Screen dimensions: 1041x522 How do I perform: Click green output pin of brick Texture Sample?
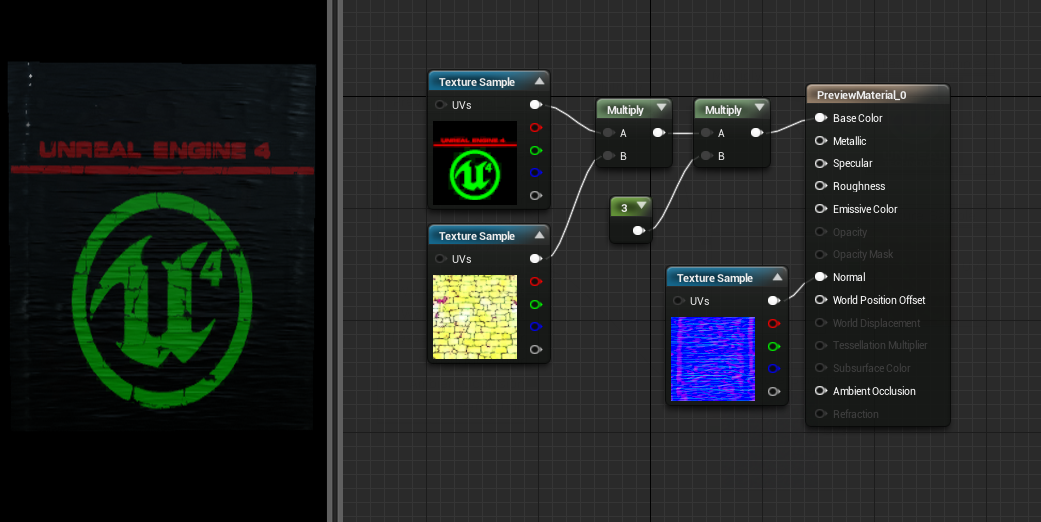(536, 304)
